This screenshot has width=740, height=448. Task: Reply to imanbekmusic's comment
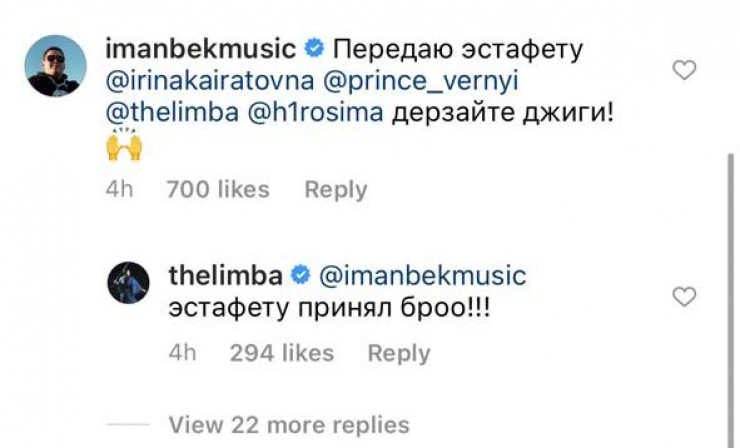335,188
